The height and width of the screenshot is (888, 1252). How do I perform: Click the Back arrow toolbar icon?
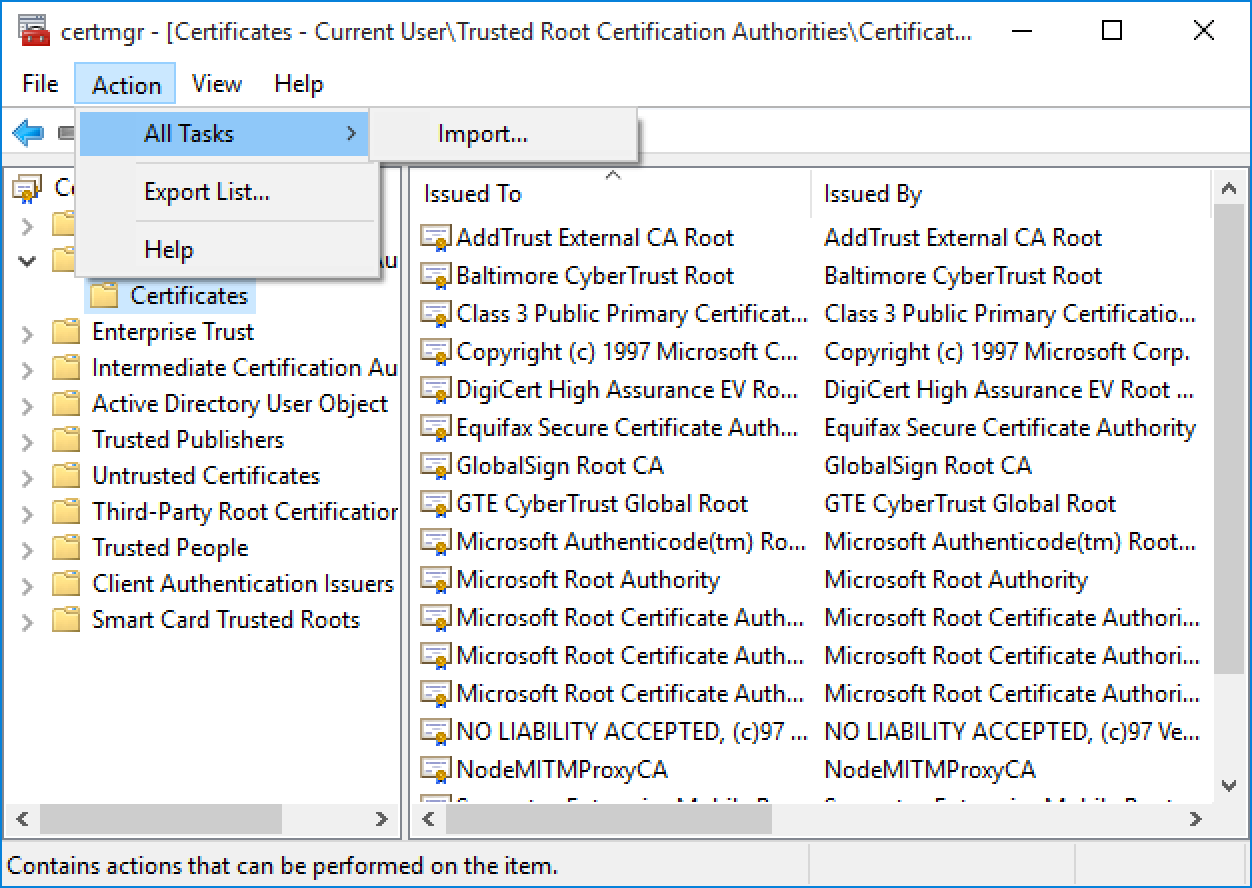click(x=29, y=132)
